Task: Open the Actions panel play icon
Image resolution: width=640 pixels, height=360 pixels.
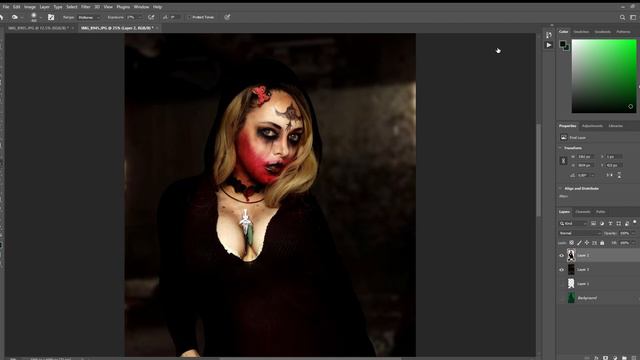Action: click(549, 45)
